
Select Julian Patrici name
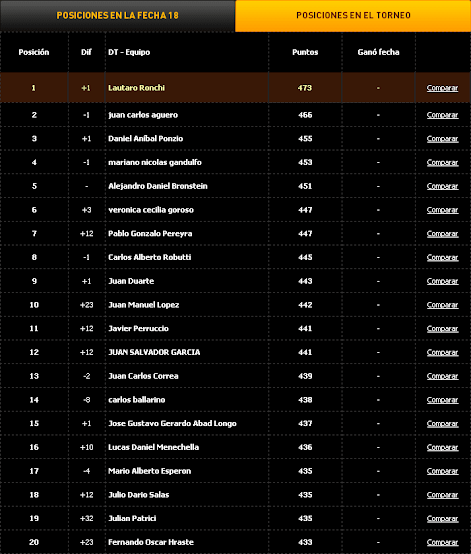pos(132,518)
